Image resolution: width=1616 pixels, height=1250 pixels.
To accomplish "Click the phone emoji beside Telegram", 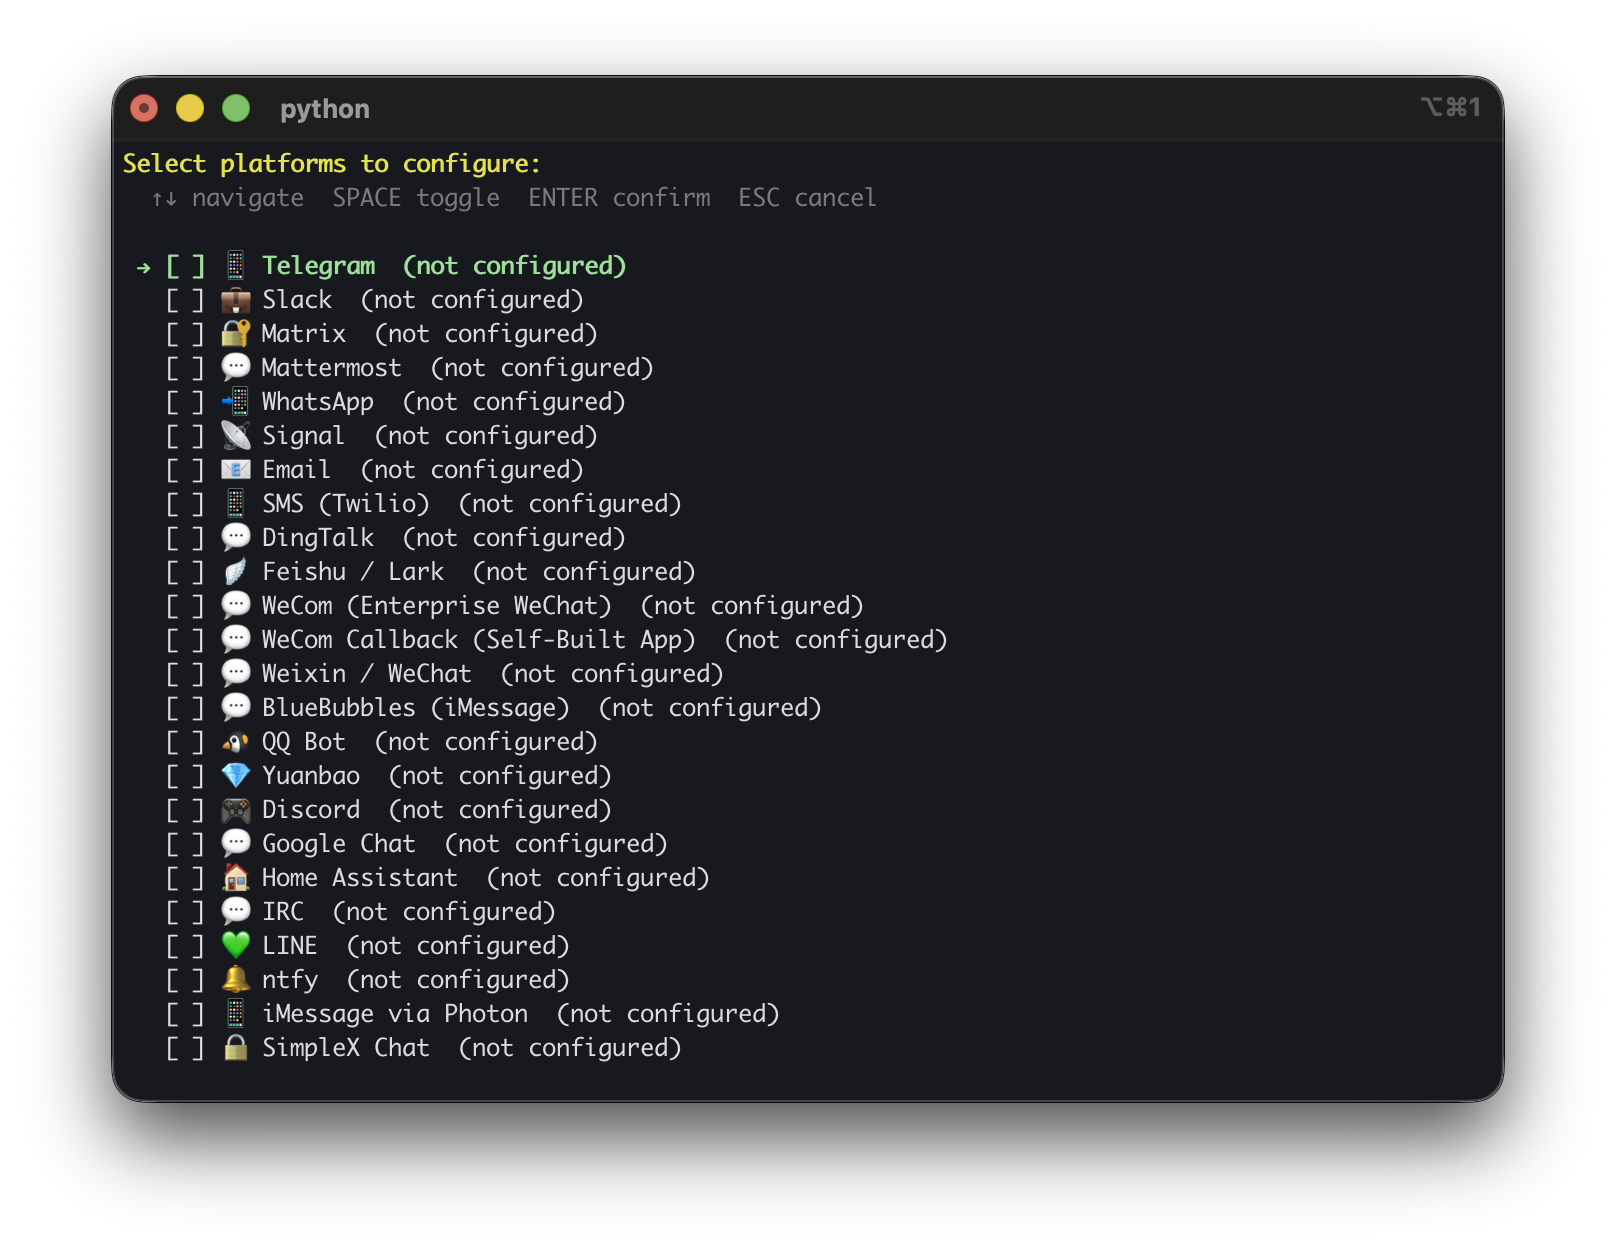I will (x=235, y=266).
